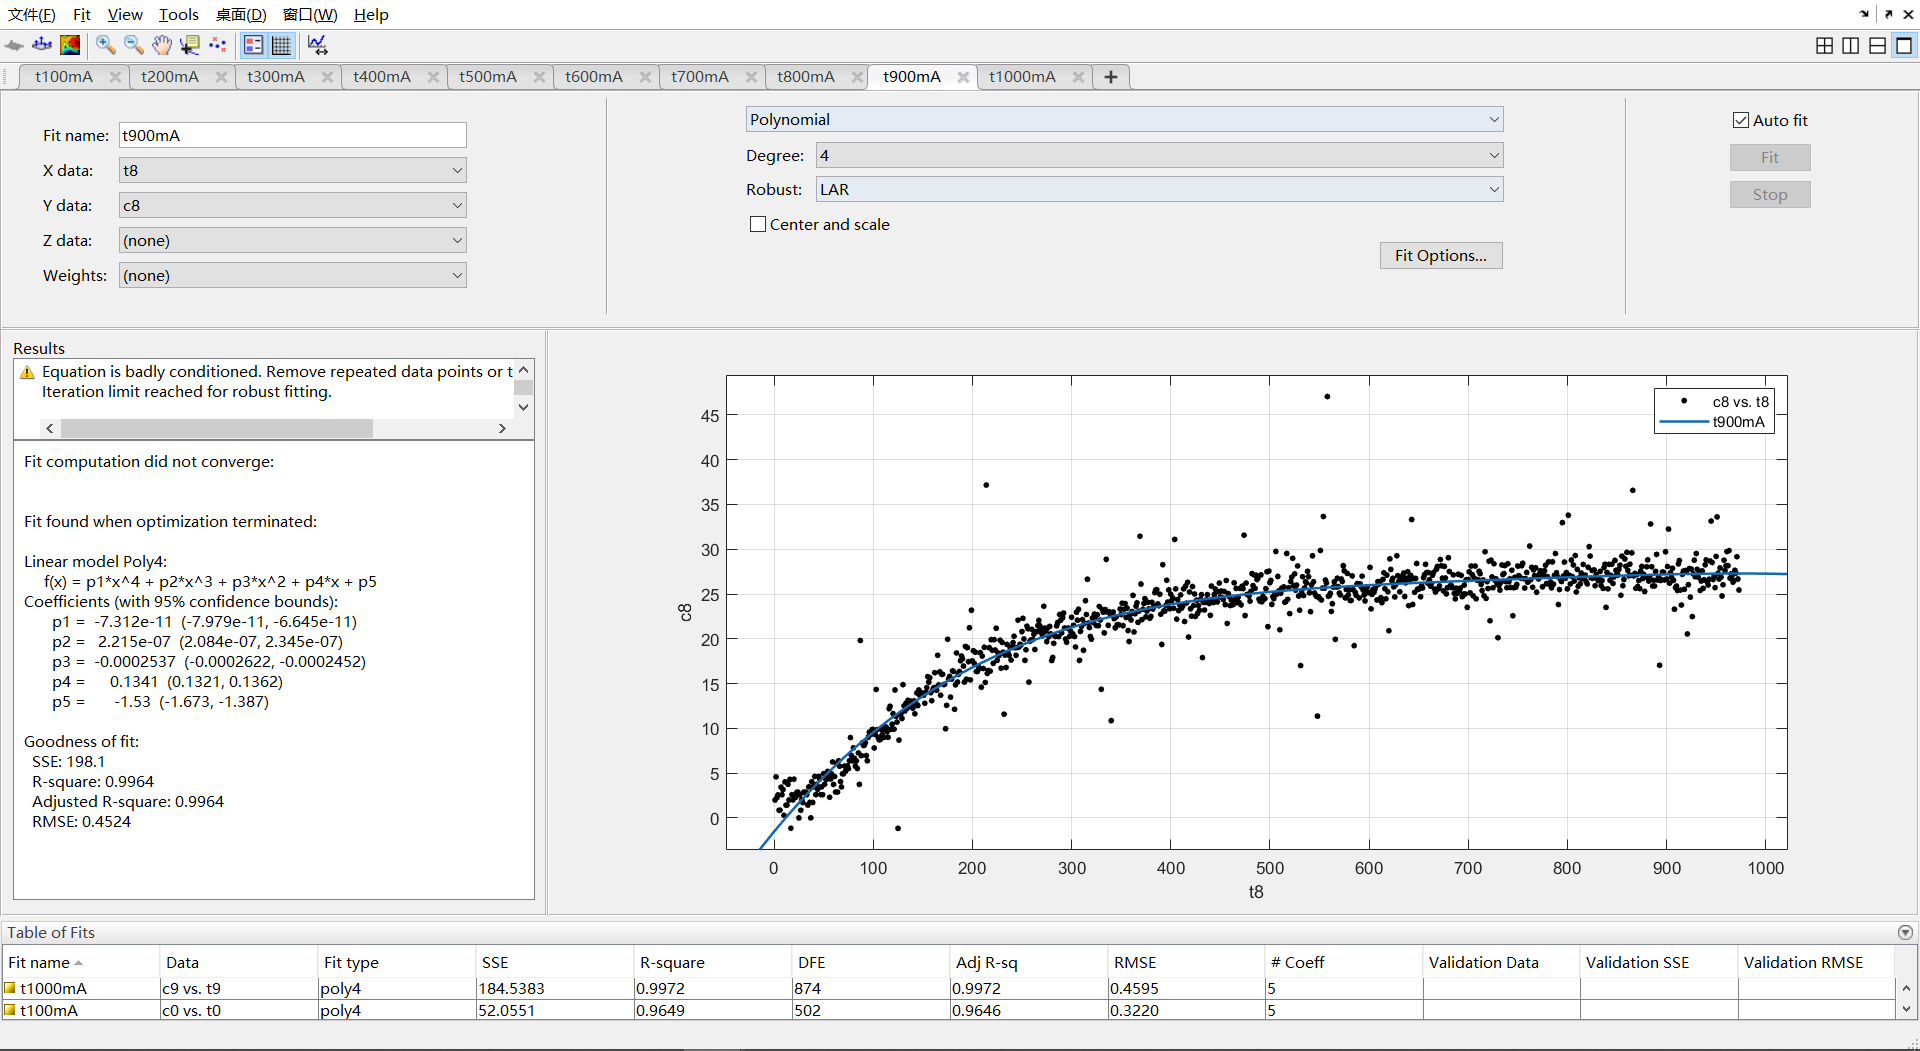
Task: Close the t800mA tab
Action: pos(857,77)
